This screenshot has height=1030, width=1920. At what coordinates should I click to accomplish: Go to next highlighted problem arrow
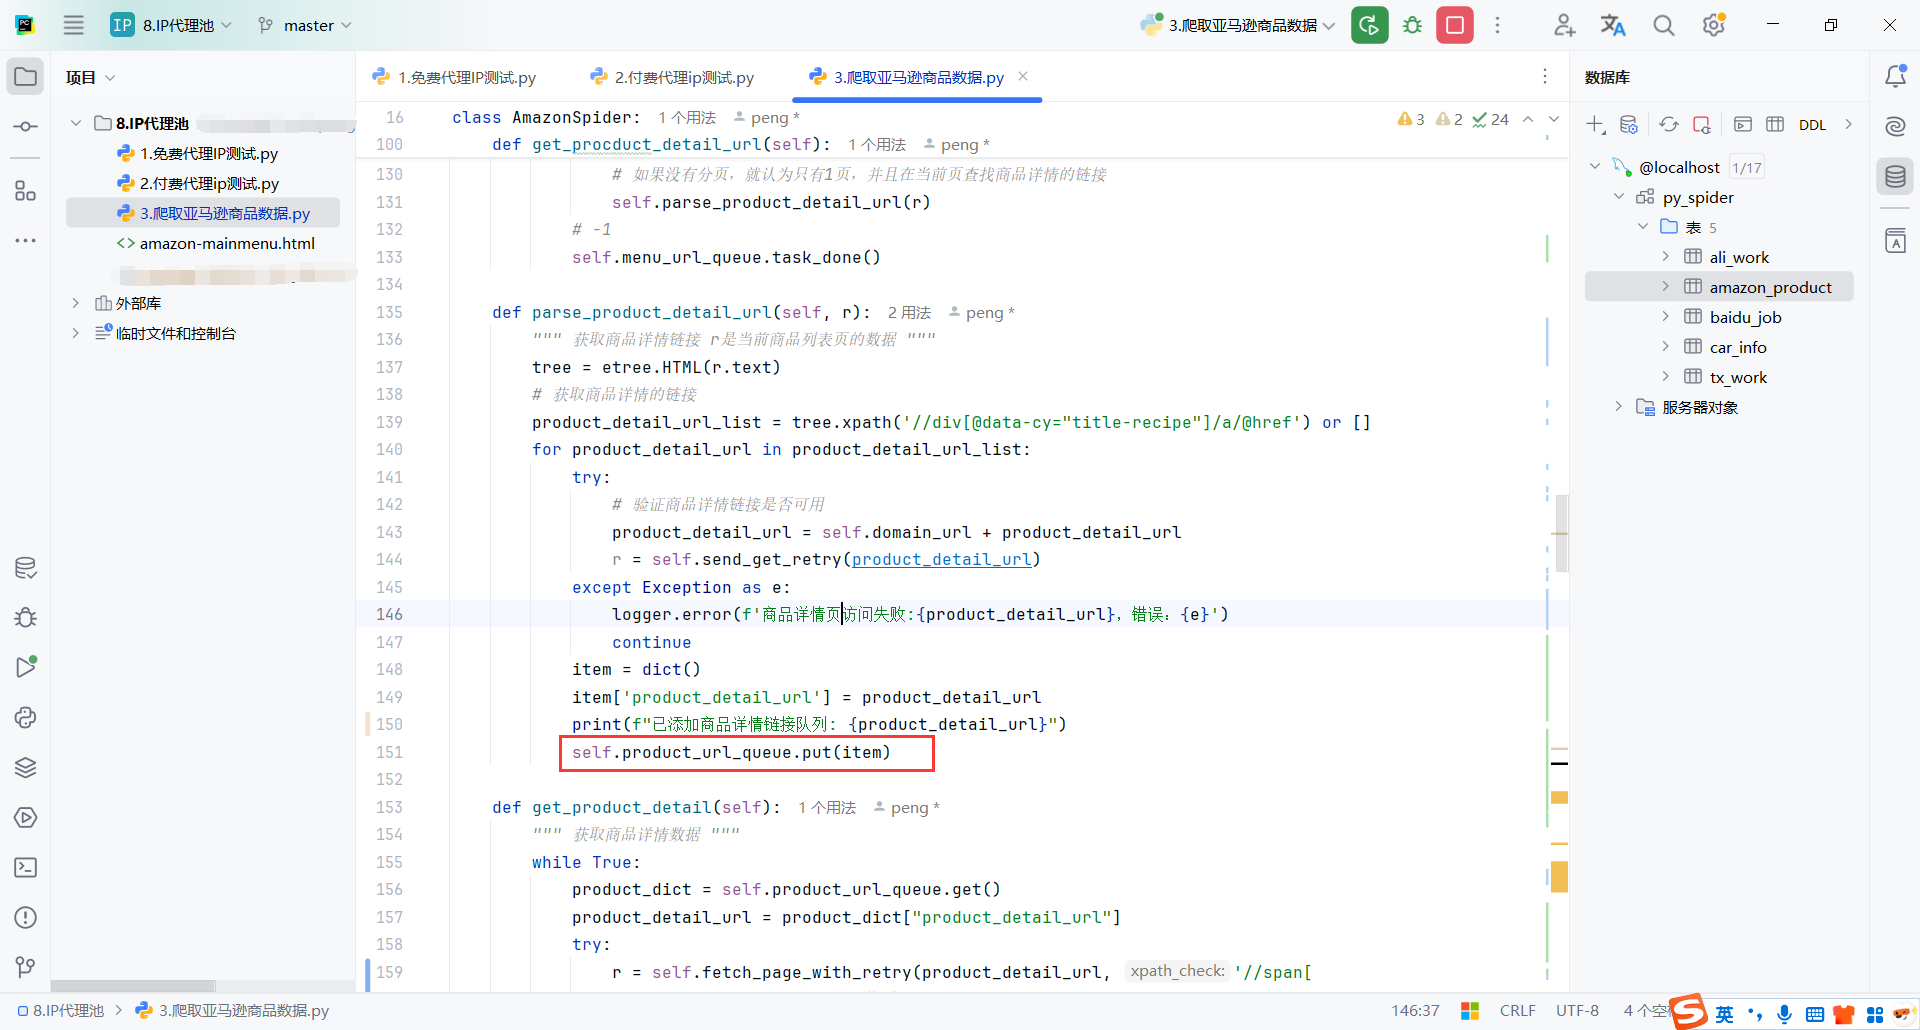tap(1553, 119)
